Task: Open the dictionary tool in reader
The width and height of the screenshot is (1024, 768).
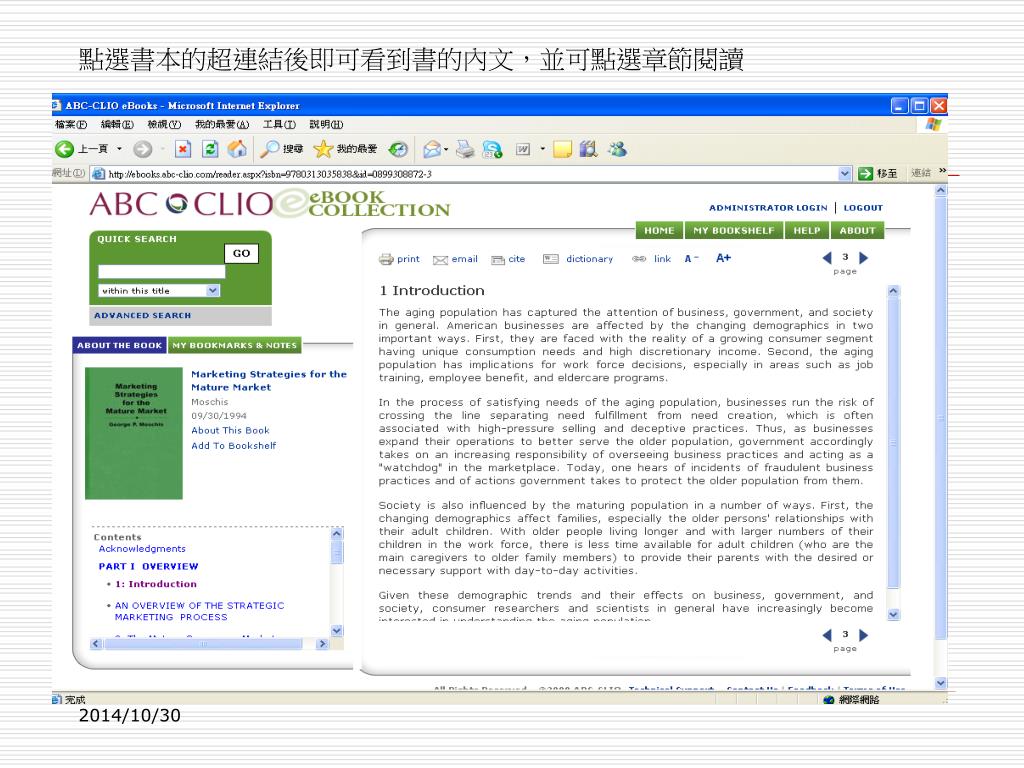Action: [578, 259]
